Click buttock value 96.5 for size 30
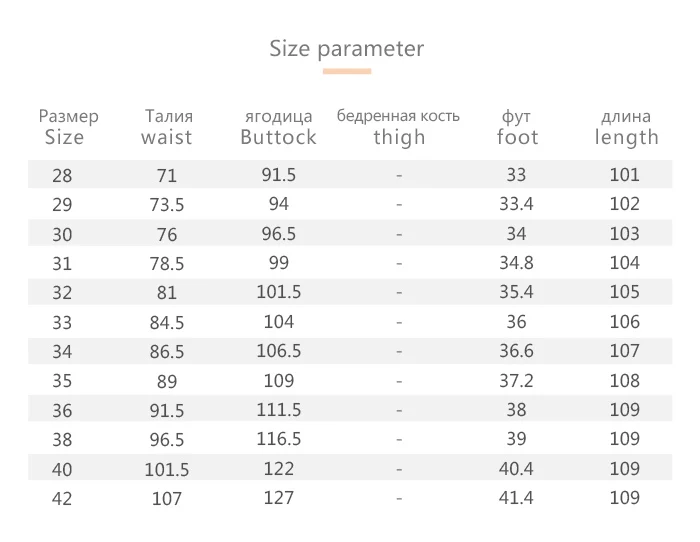Image resolution: width=700 pixels, height=542 pixels. click(279, 234)
